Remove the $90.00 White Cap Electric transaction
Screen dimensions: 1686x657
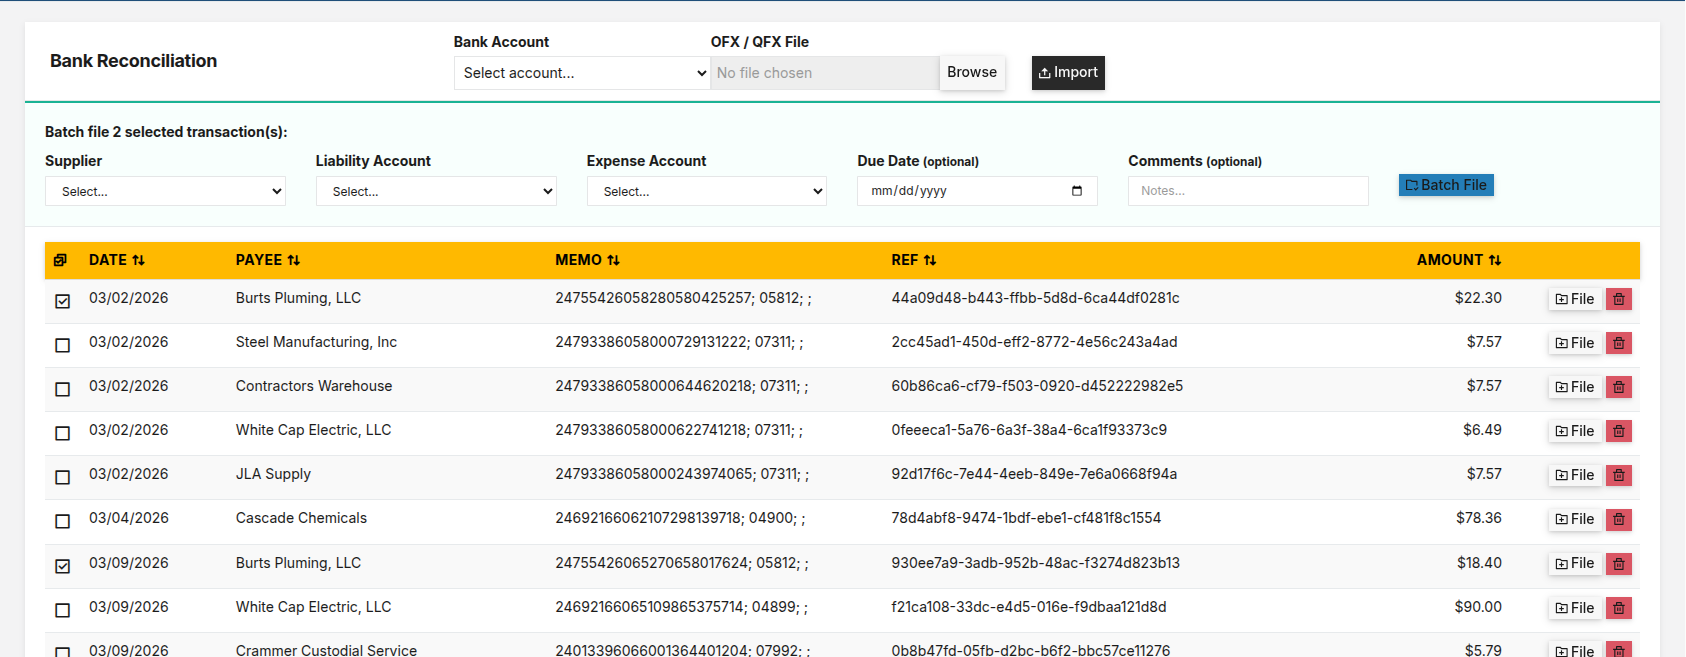click(1618, 608)
